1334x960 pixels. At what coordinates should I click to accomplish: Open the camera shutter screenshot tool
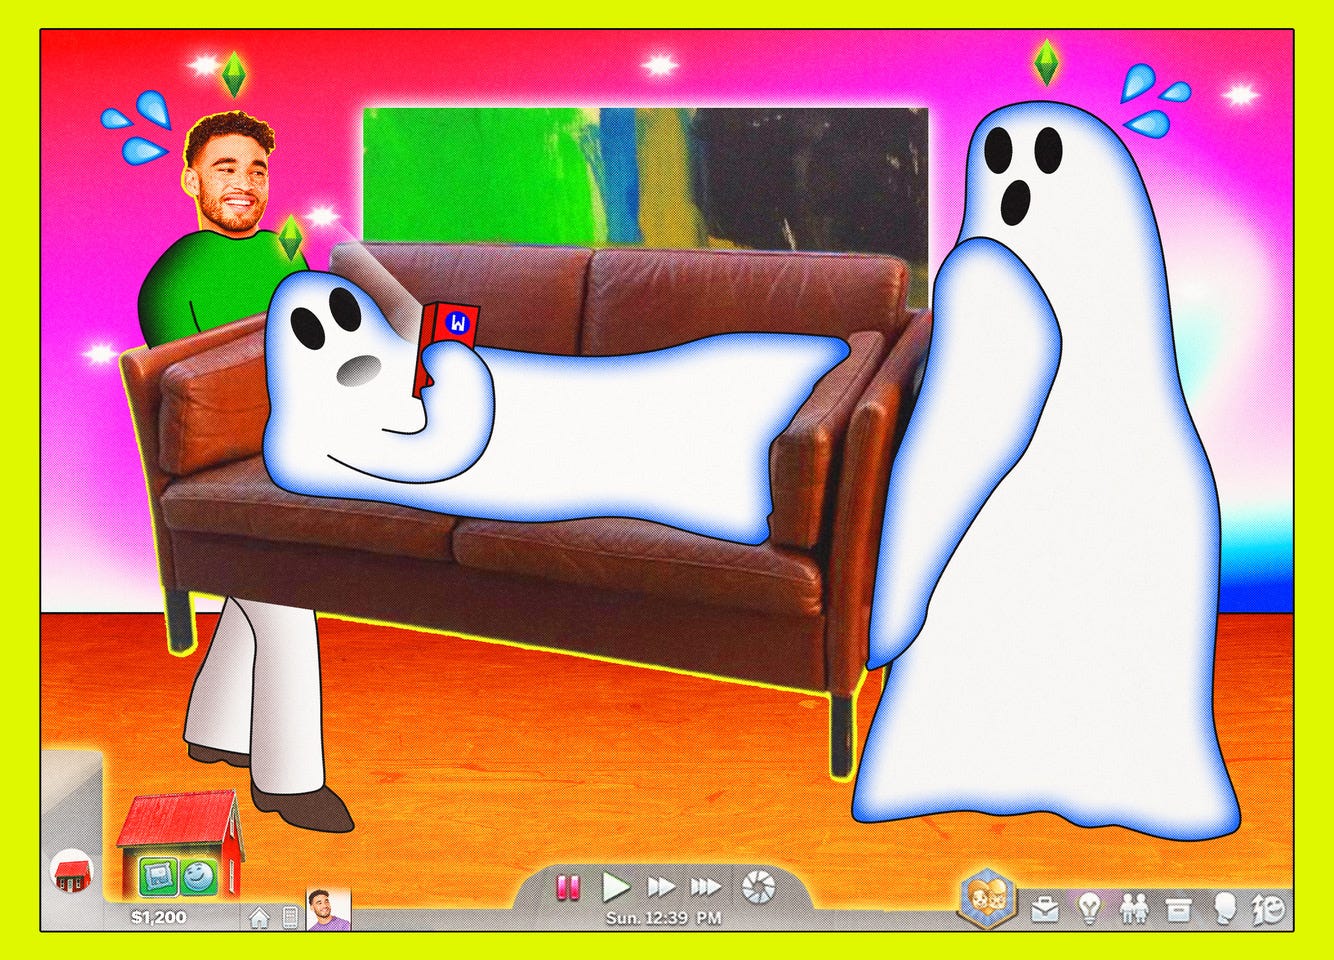(x=759, y=886)
